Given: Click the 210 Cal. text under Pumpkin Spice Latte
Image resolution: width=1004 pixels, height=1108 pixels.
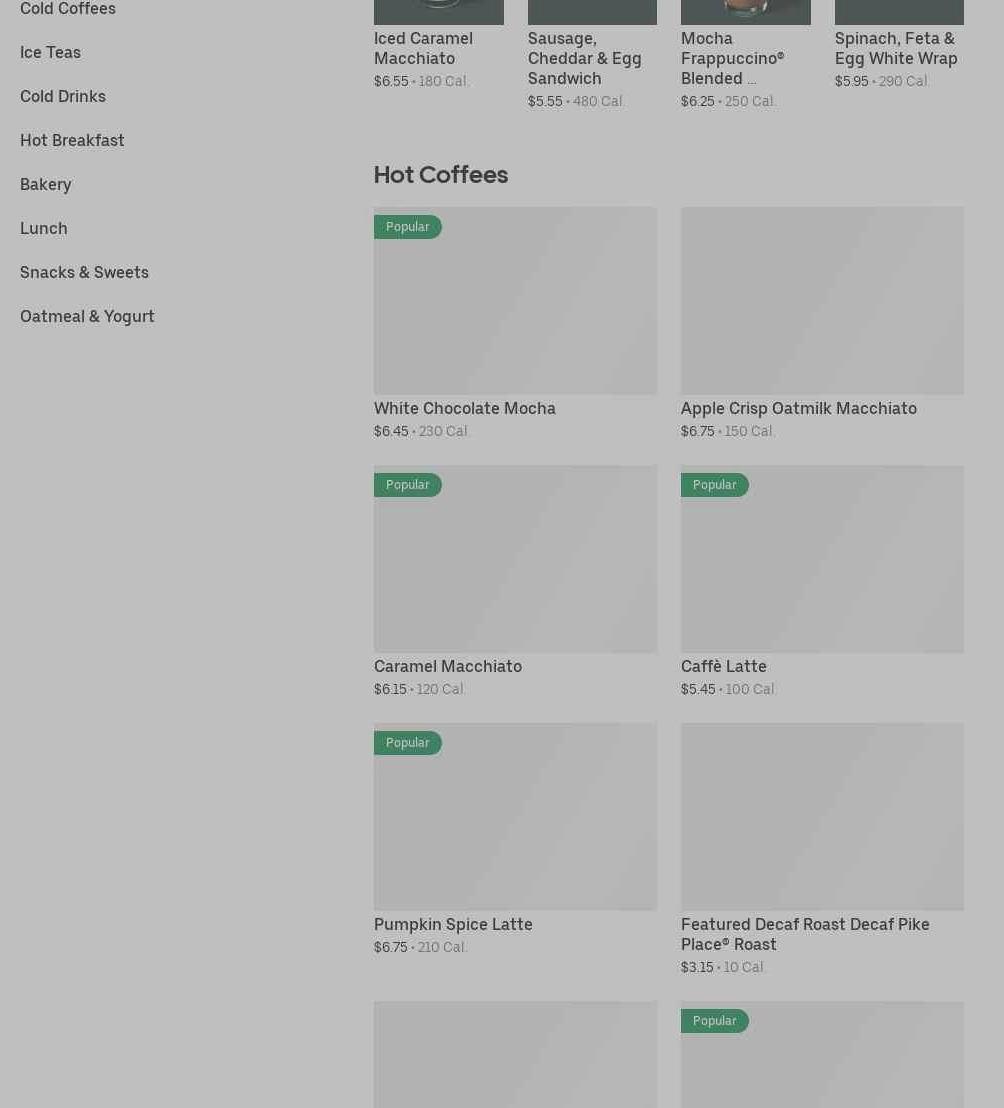Looking at the screenshot, I should [442, 947].
